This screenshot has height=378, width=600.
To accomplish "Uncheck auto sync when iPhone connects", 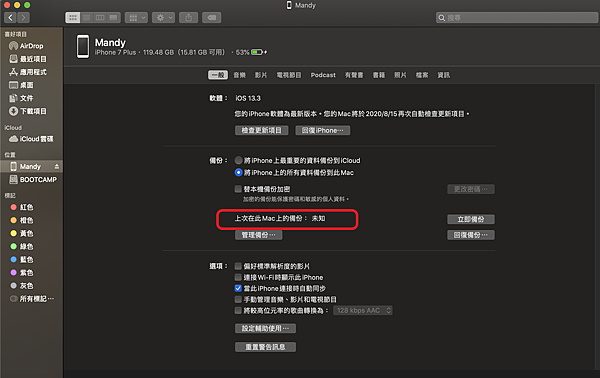I will tap(238, 288).
